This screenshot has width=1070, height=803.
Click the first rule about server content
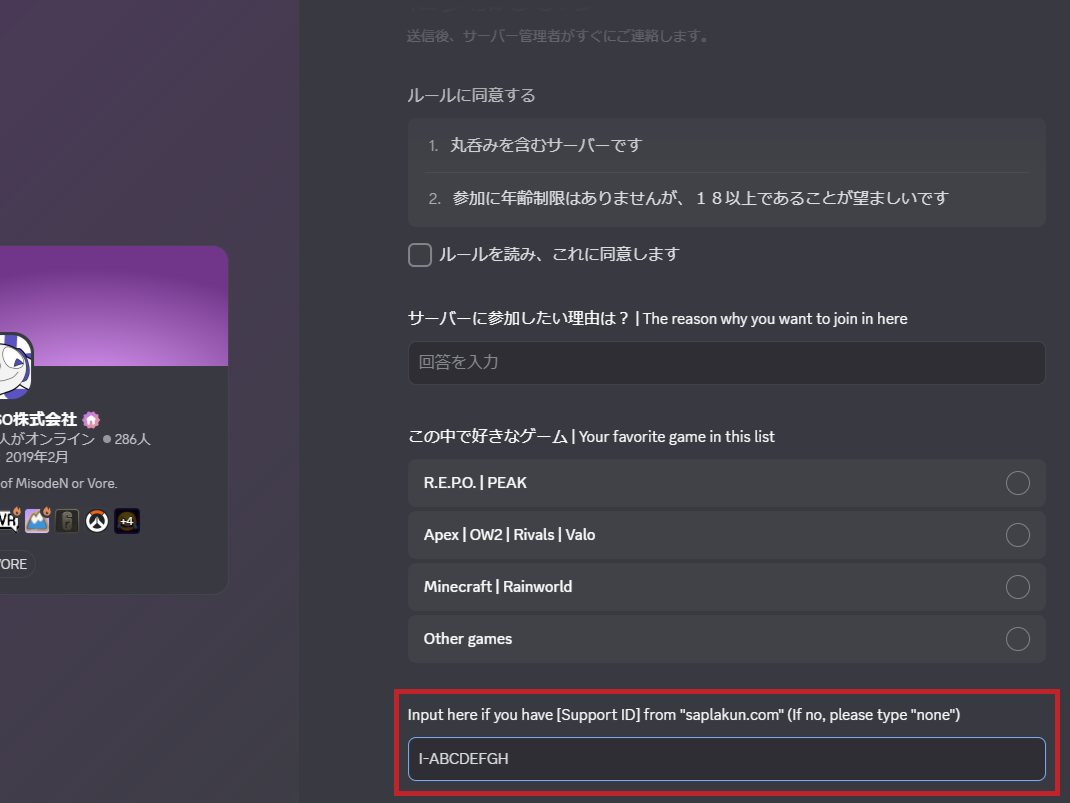tap(546, 146)
